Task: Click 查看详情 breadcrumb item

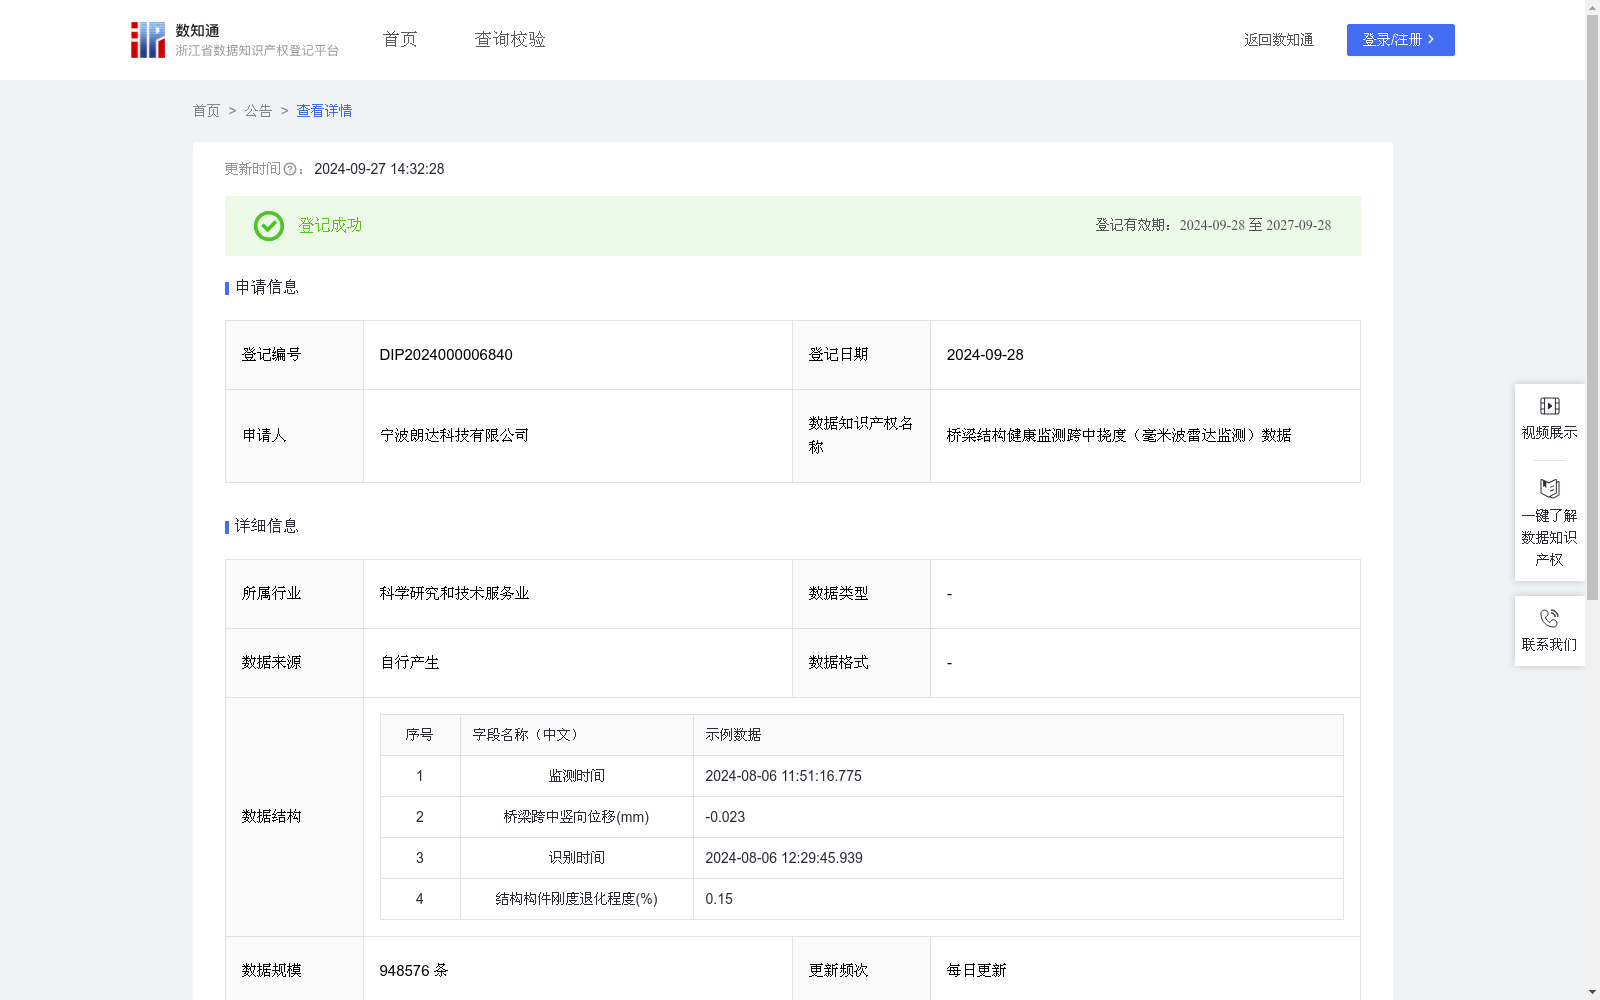Action: pyautogui.click(x=324, y=111)
